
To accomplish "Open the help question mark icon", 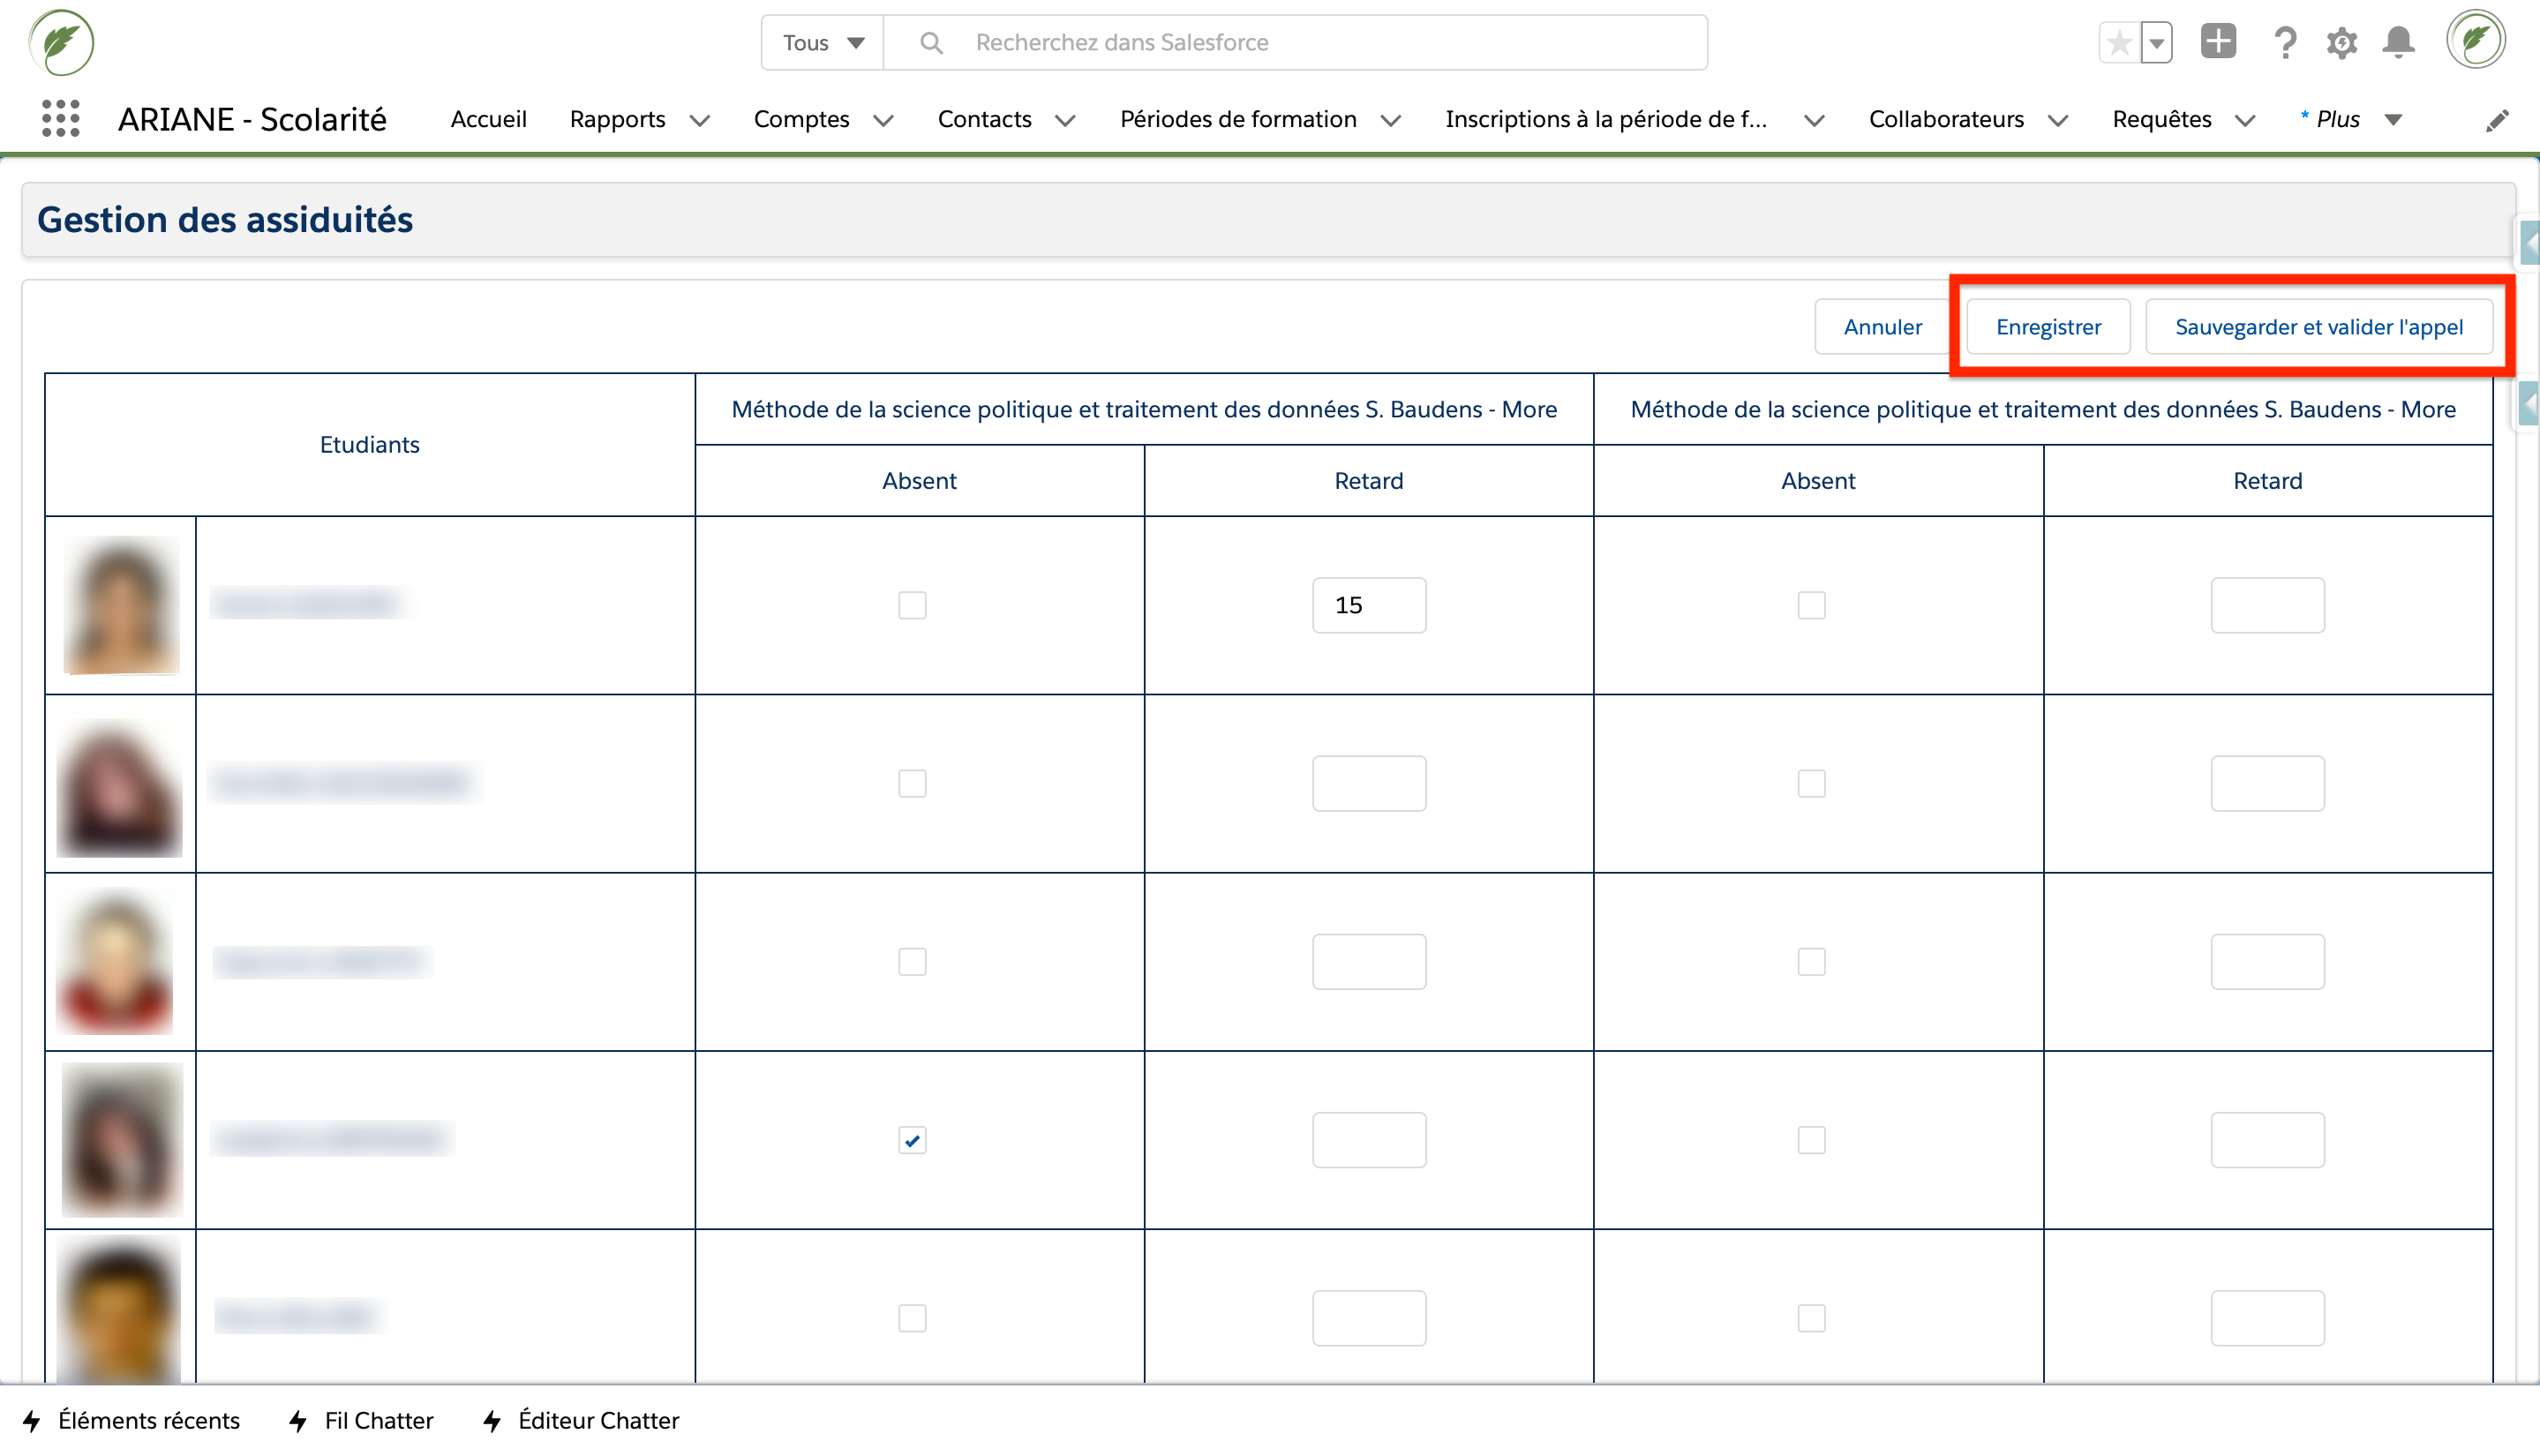I will point(2284,43).
